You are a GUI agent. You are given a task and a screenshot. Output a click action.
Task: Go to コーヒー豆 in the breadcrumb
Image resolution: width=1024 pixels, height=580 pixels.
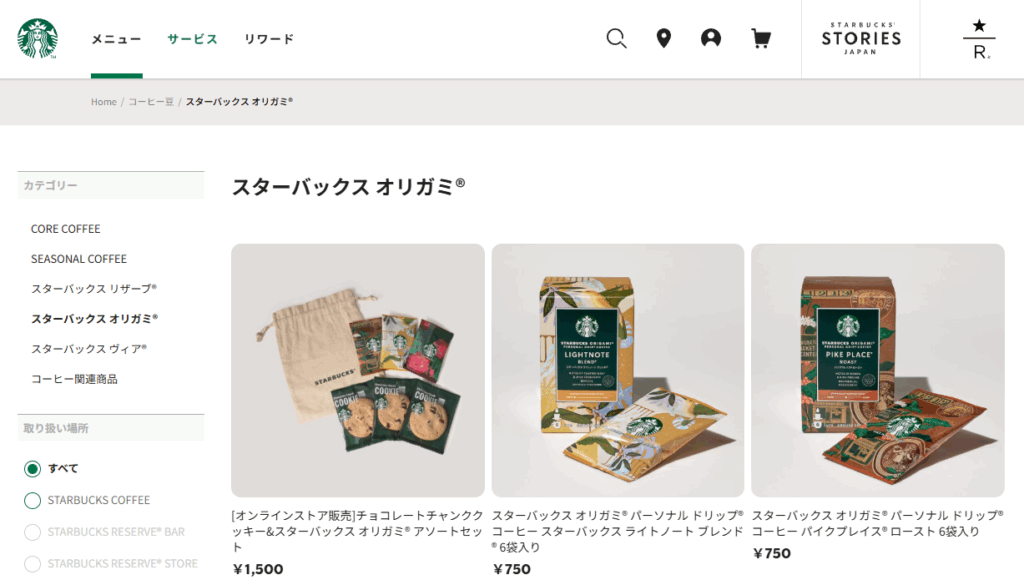tap(151, 102)
